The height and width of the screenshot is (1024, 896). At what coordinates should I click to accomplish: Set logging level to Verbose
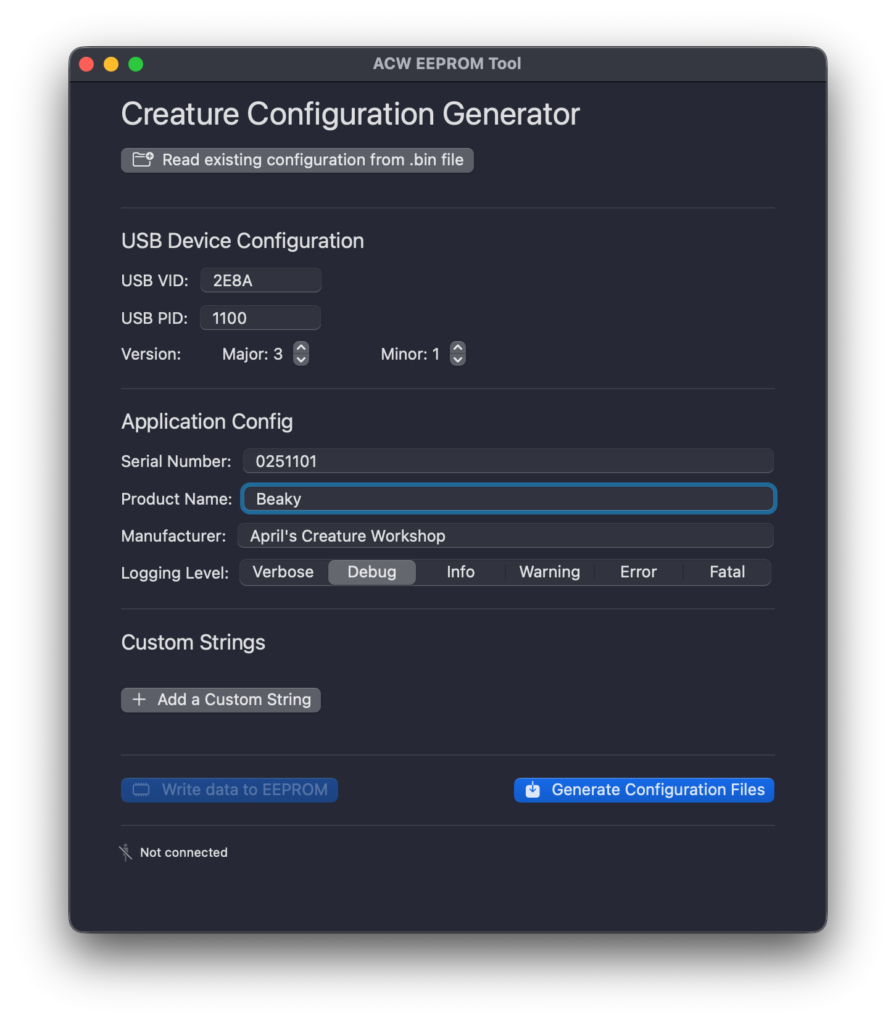pyautogui.click(x=283, y=572)
